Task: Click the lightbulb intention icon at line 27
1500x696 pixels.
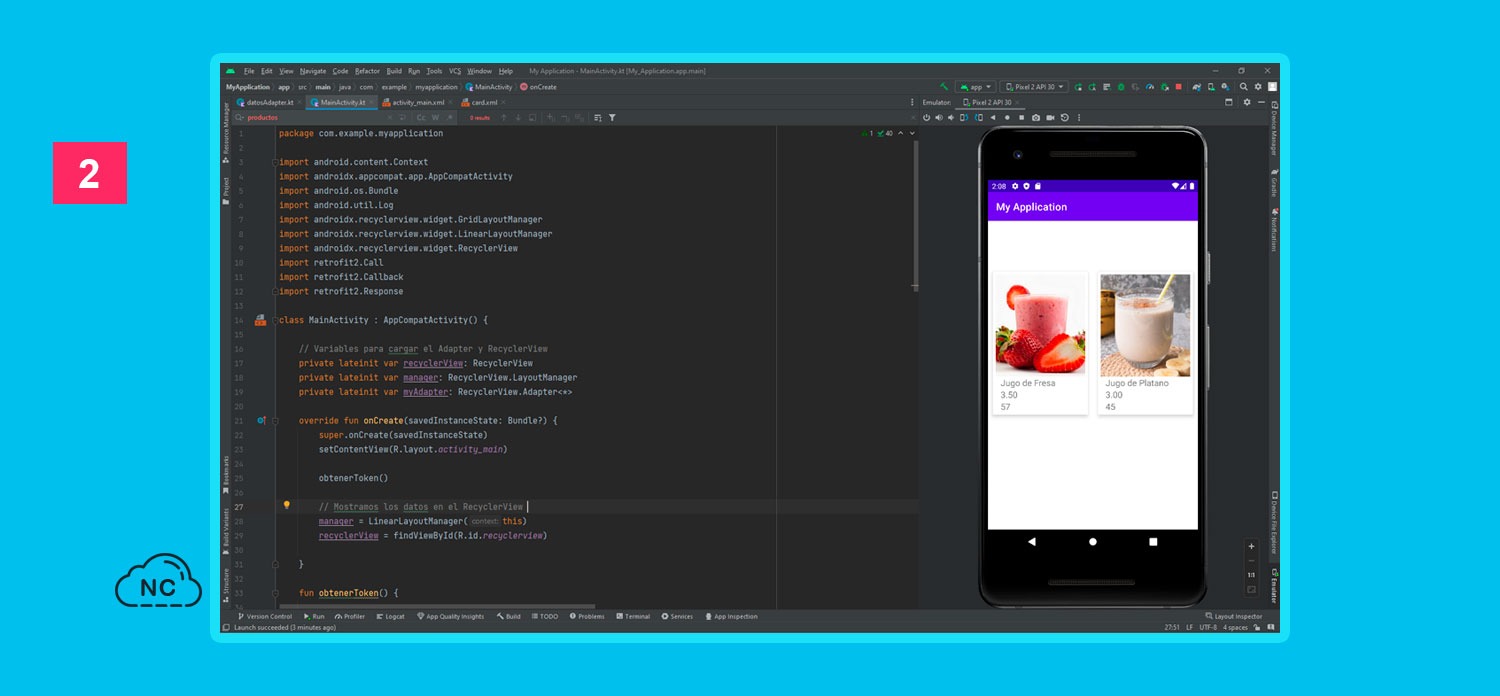Action: (286, 506)
